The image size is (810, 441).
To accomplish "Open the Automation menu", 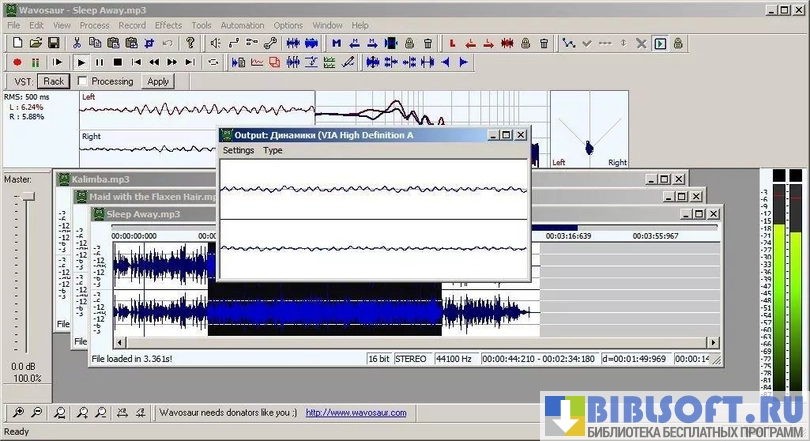I will point(242,24).
